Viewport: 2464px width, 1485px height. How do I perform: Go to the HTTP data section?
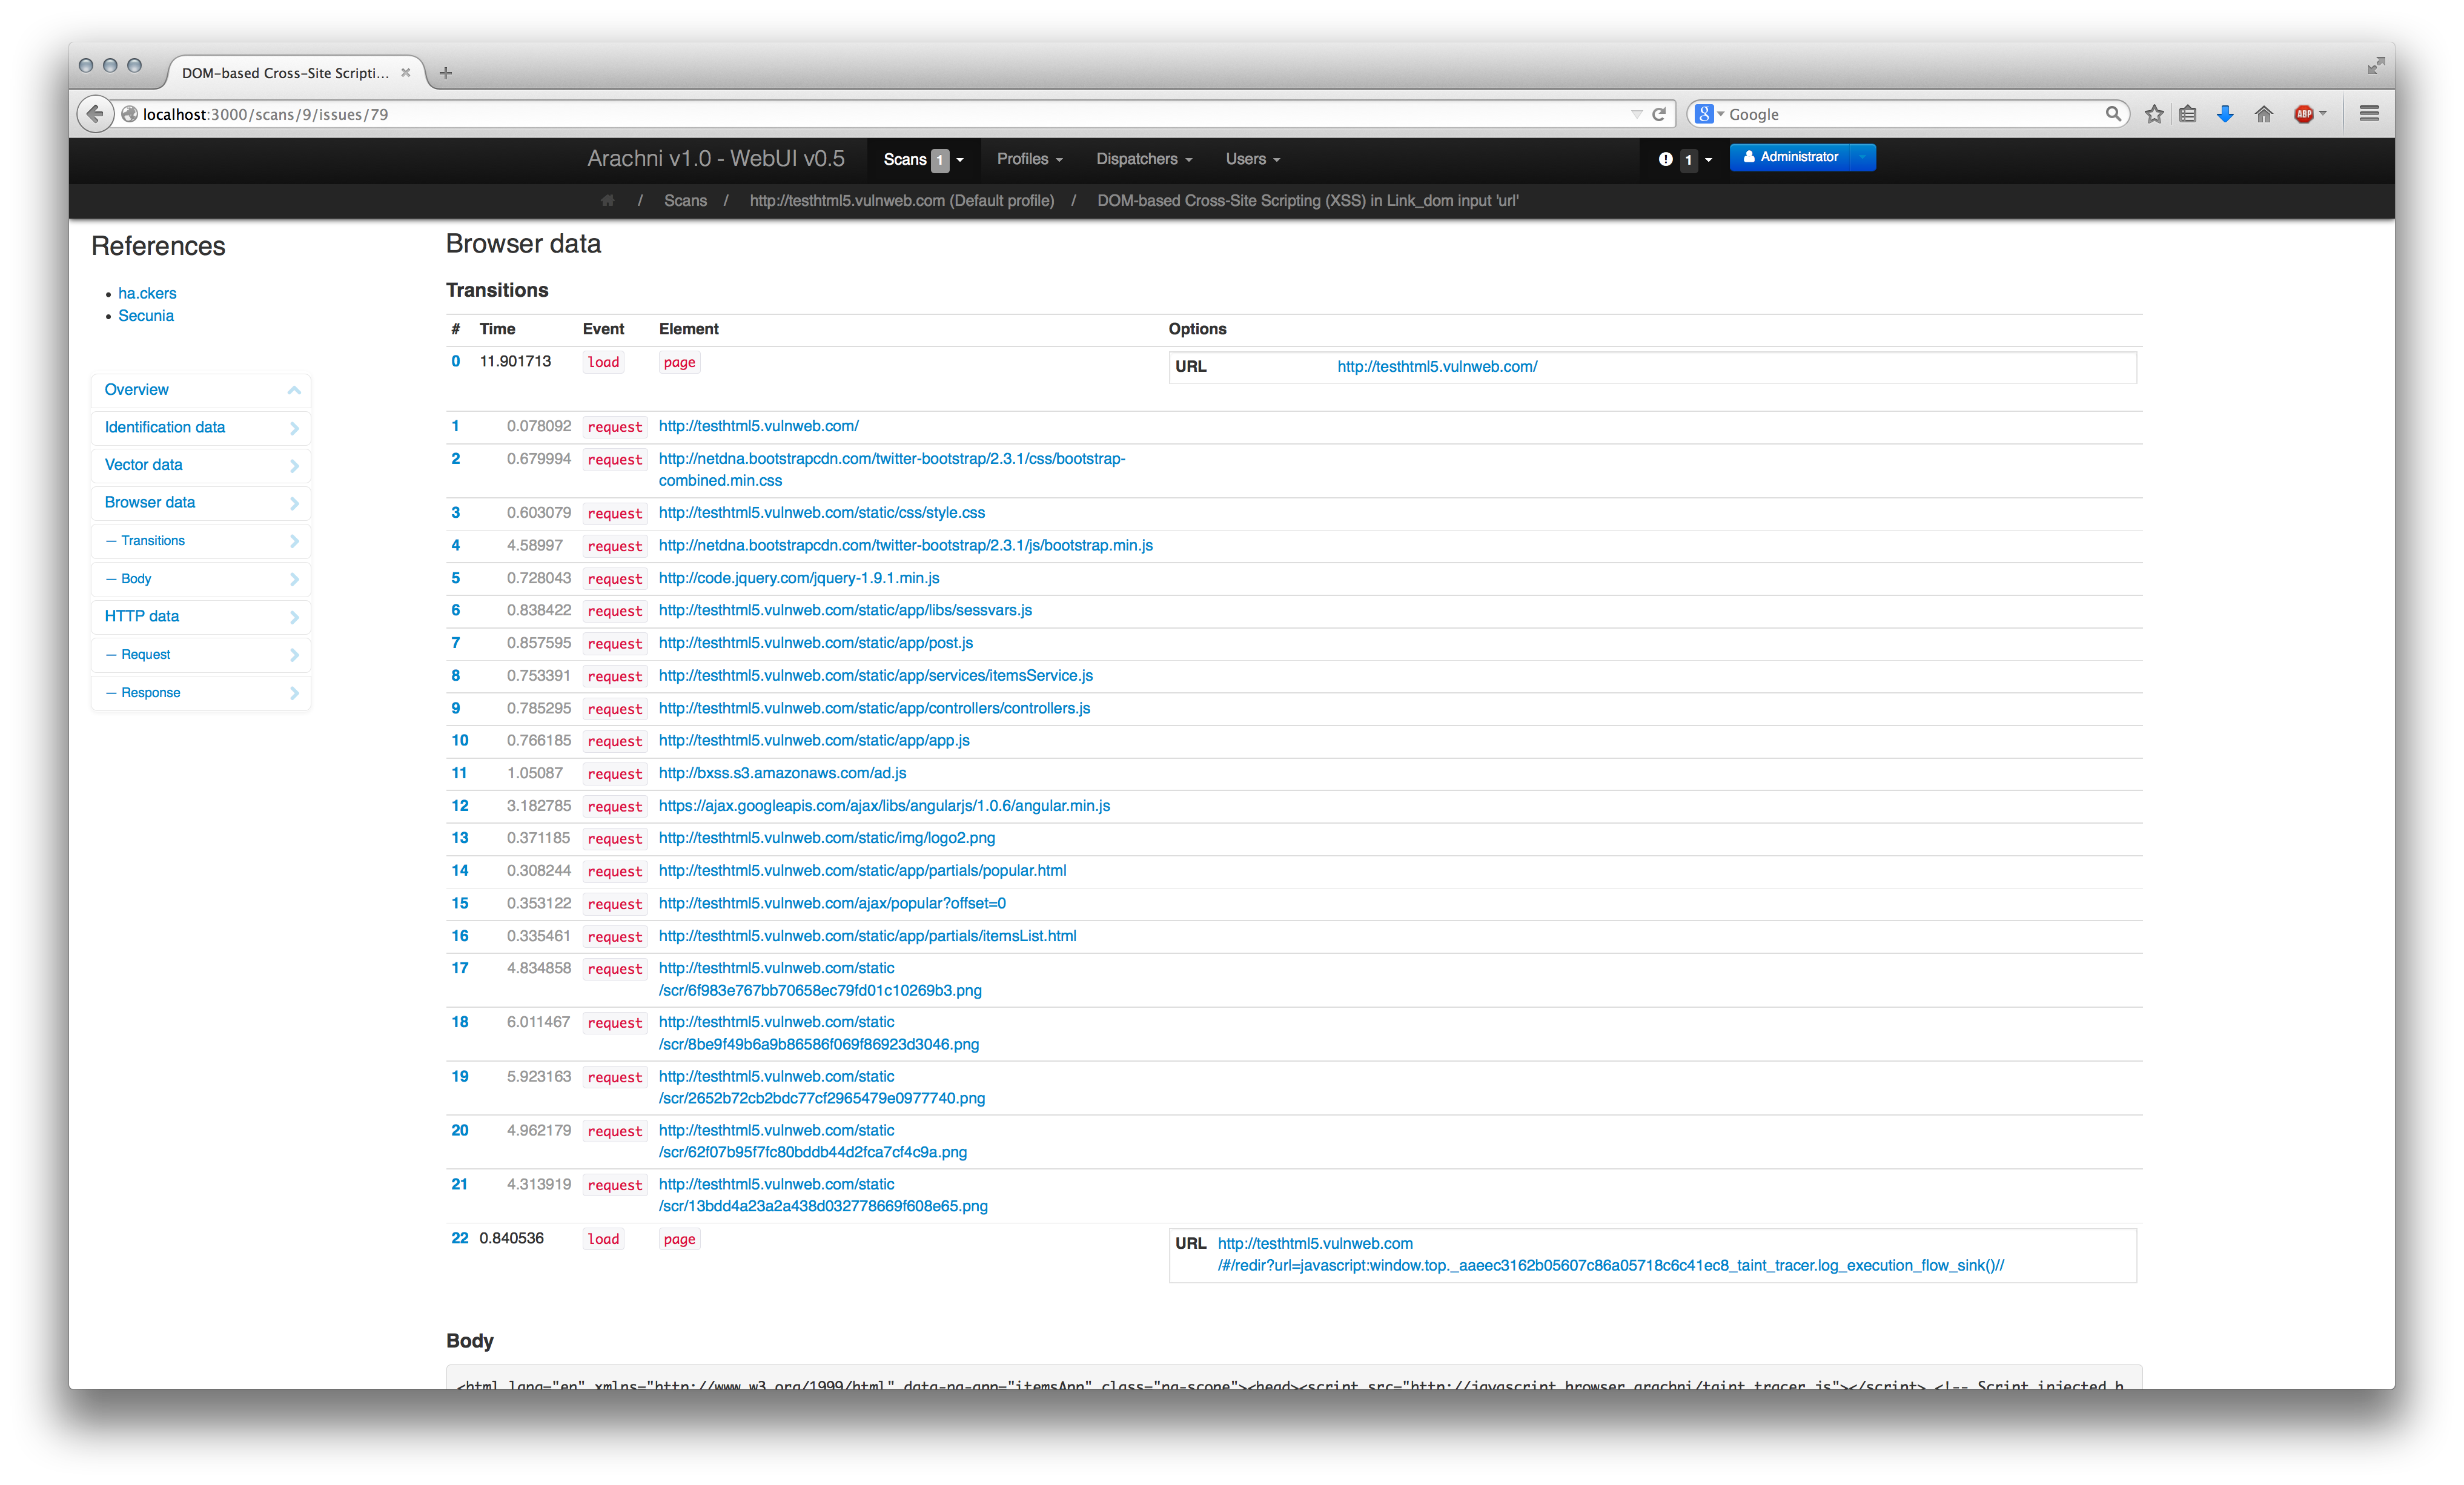(x=201, y=616)
